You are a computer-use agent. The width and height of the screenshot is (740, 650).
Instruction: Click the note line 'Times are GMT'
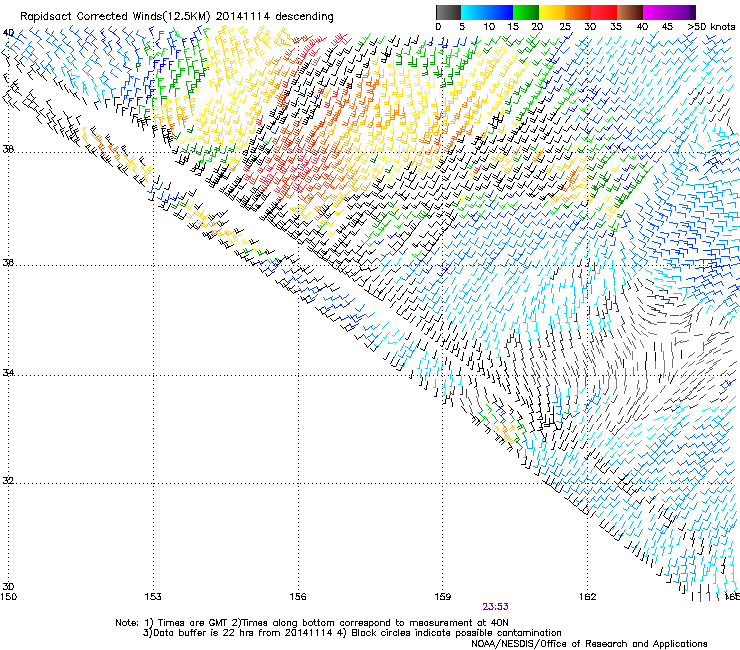[191, 623]
